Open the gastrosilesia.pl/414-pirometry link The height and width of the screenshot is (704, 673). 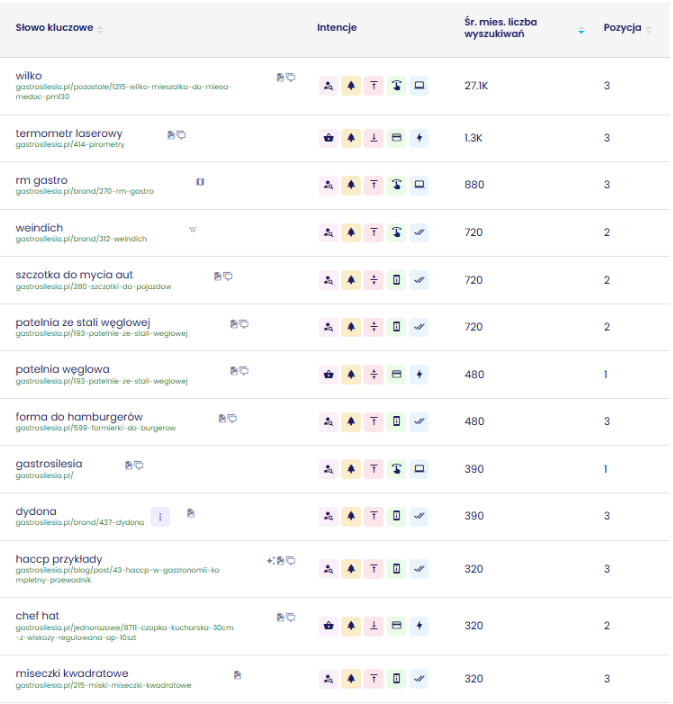pyautogui.click(x=70, y=145)
